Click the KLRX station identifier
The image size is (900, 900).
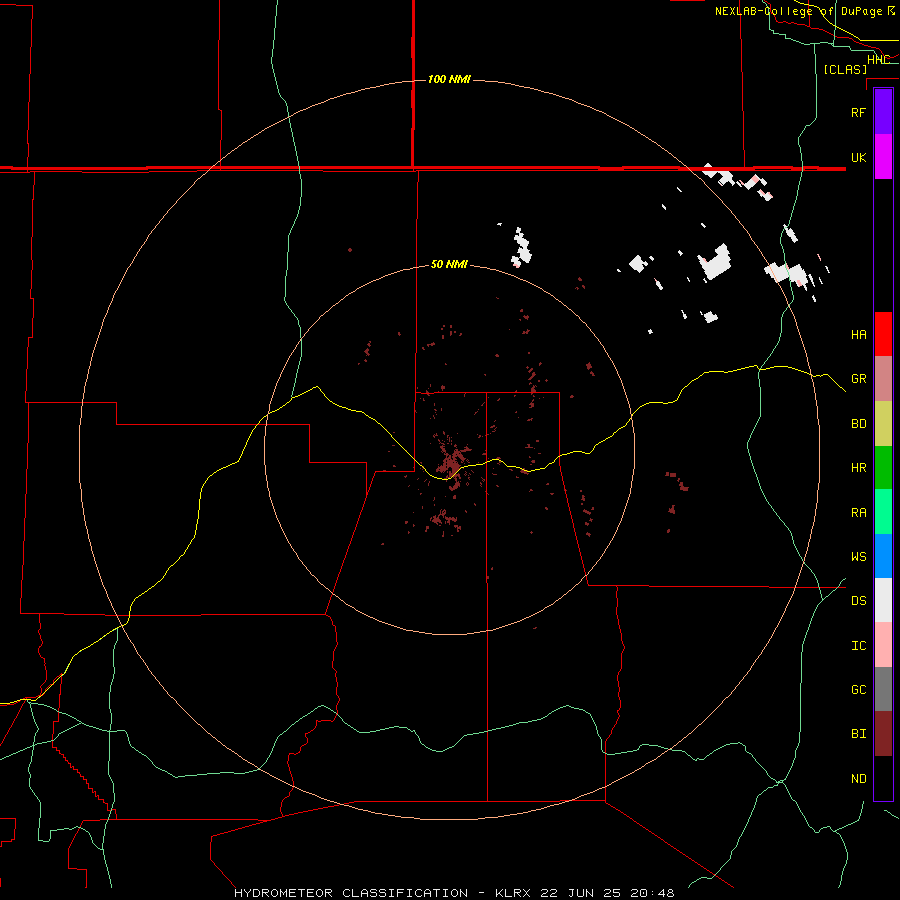(513, 893)
